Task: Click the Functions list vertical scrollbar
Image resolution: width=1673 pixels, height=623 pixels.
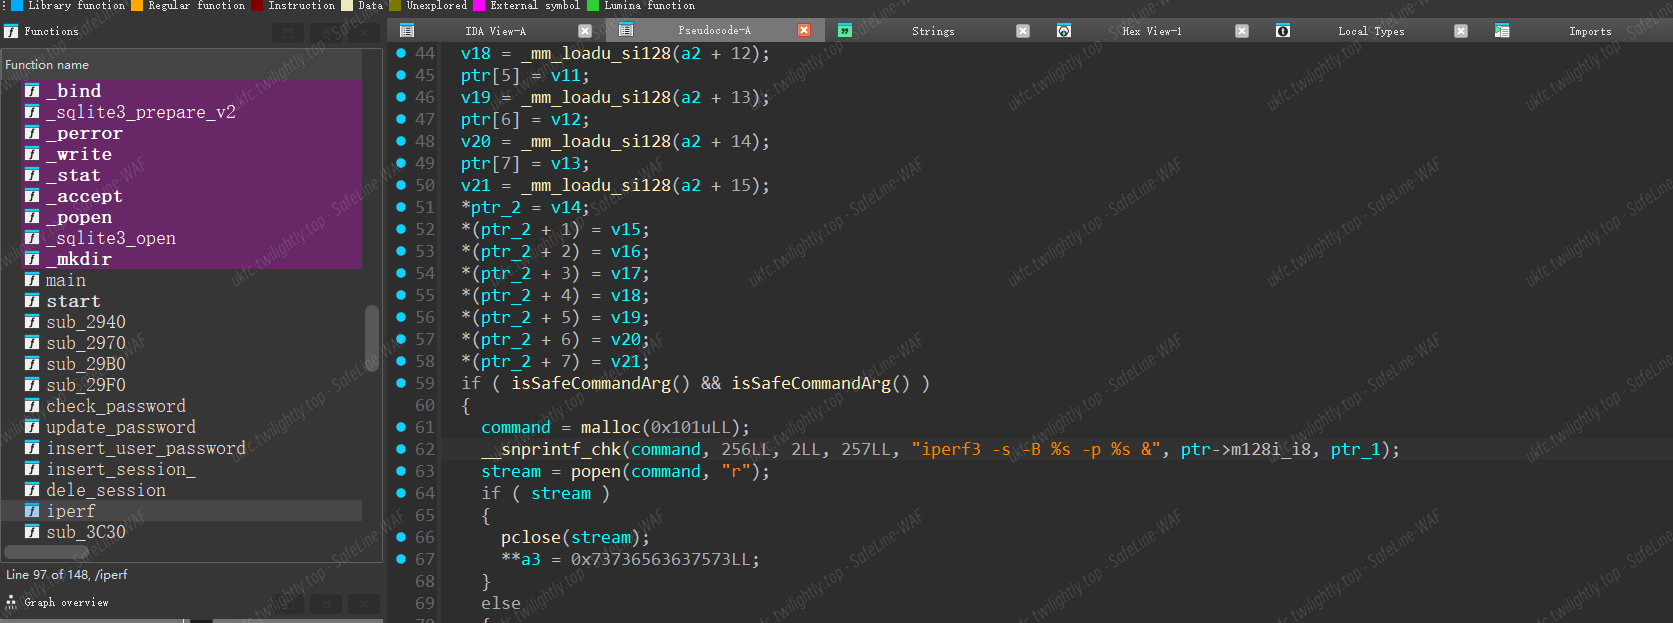Action: pyautogui.click(x=372, y=336)
